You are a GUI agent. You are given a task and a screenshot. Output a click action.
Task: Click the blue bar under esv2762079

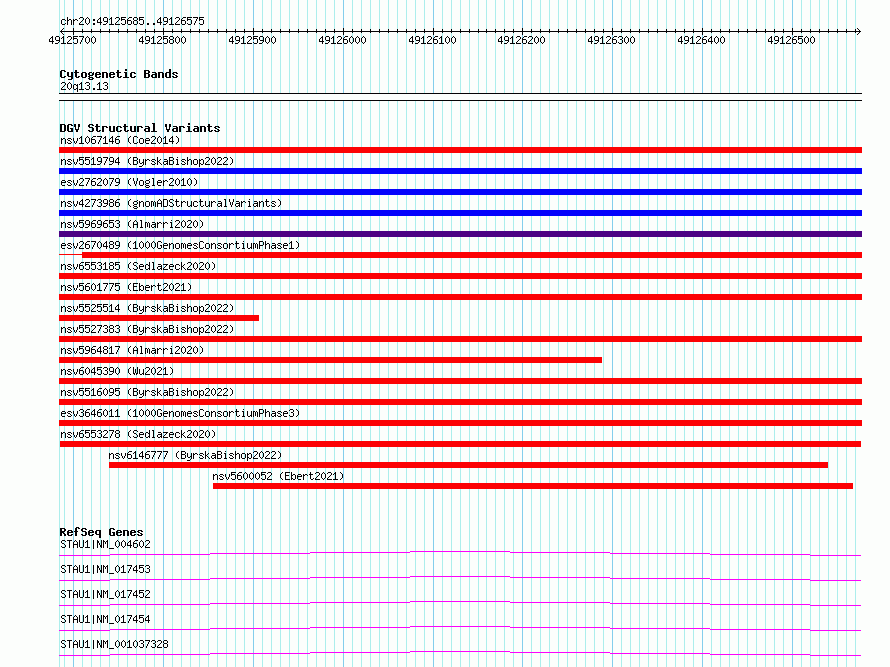[460, 192]
